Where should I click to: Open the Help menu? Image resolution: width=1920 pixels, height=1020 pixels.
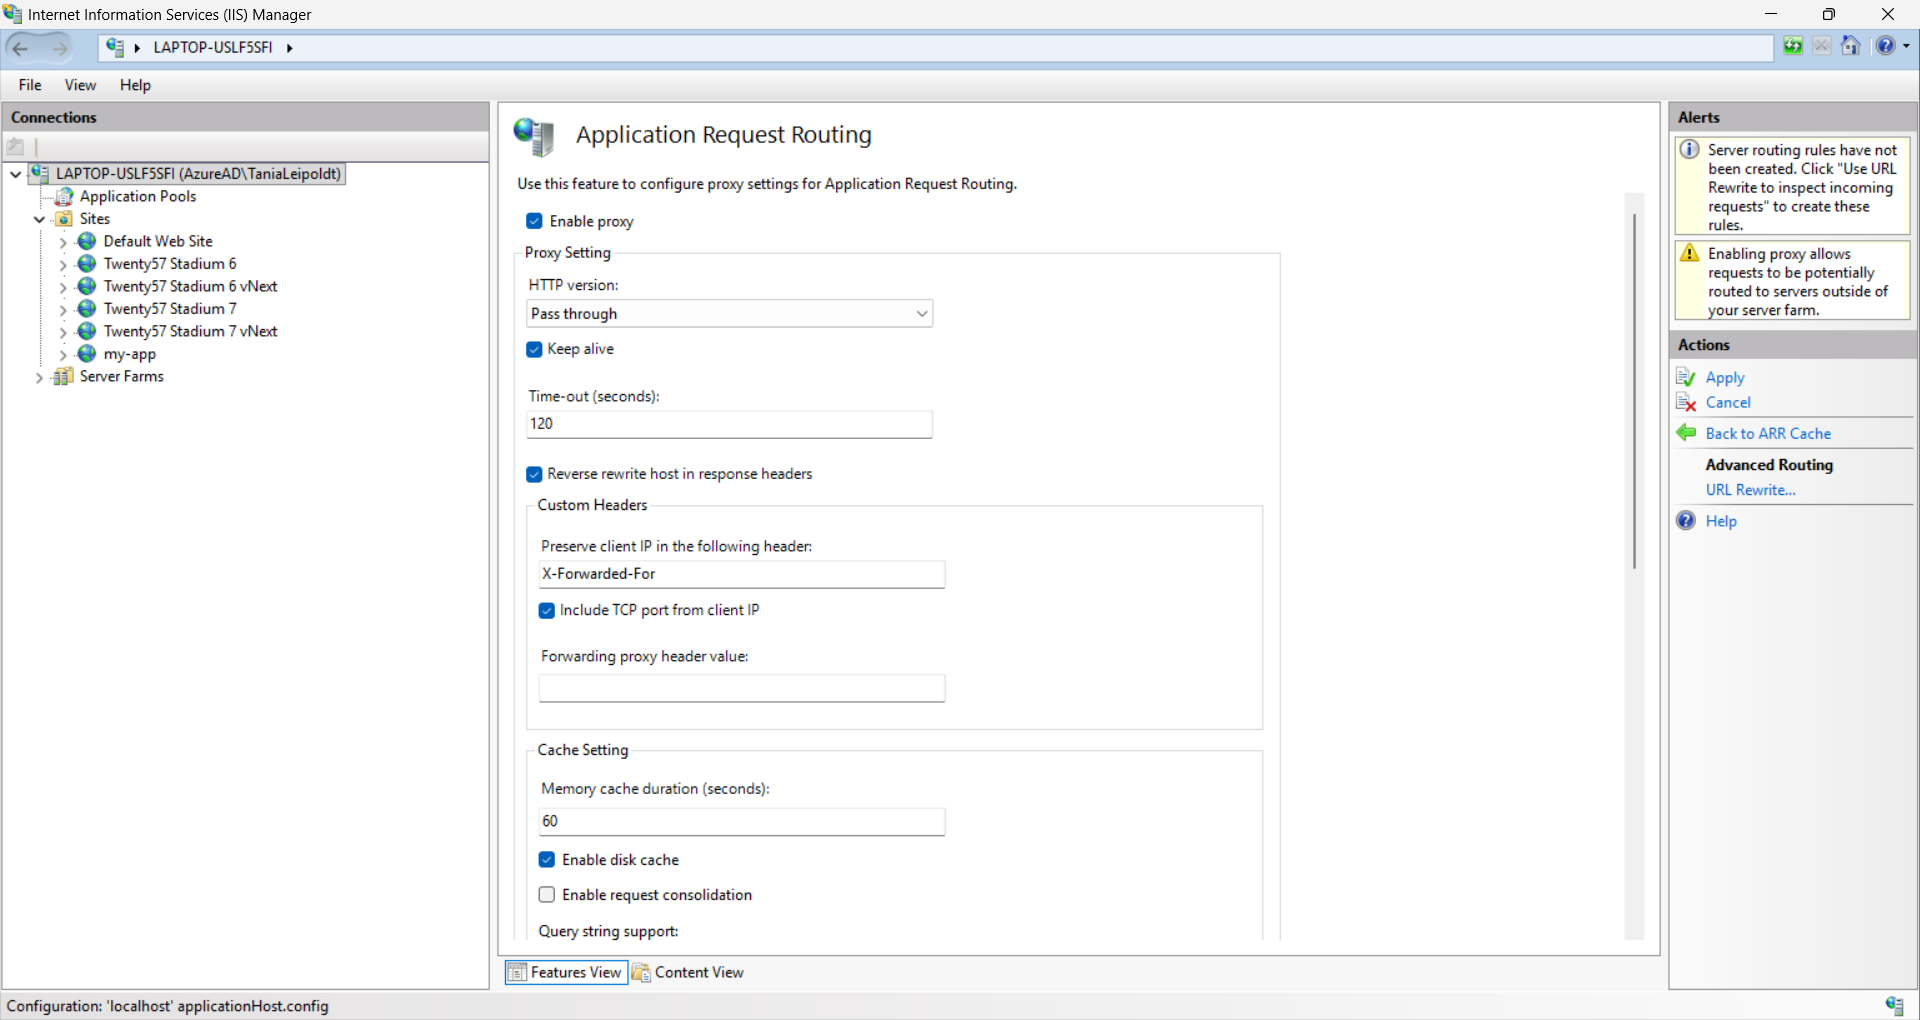coord(135,85)
